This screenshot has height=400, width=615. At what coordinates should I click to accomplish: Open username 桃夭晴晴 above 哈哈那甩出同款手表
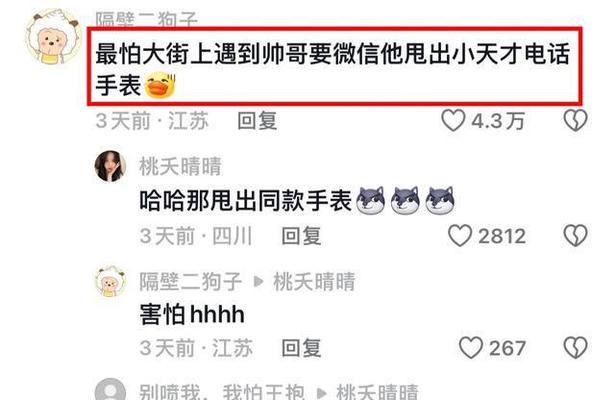(x=180, y=166)
